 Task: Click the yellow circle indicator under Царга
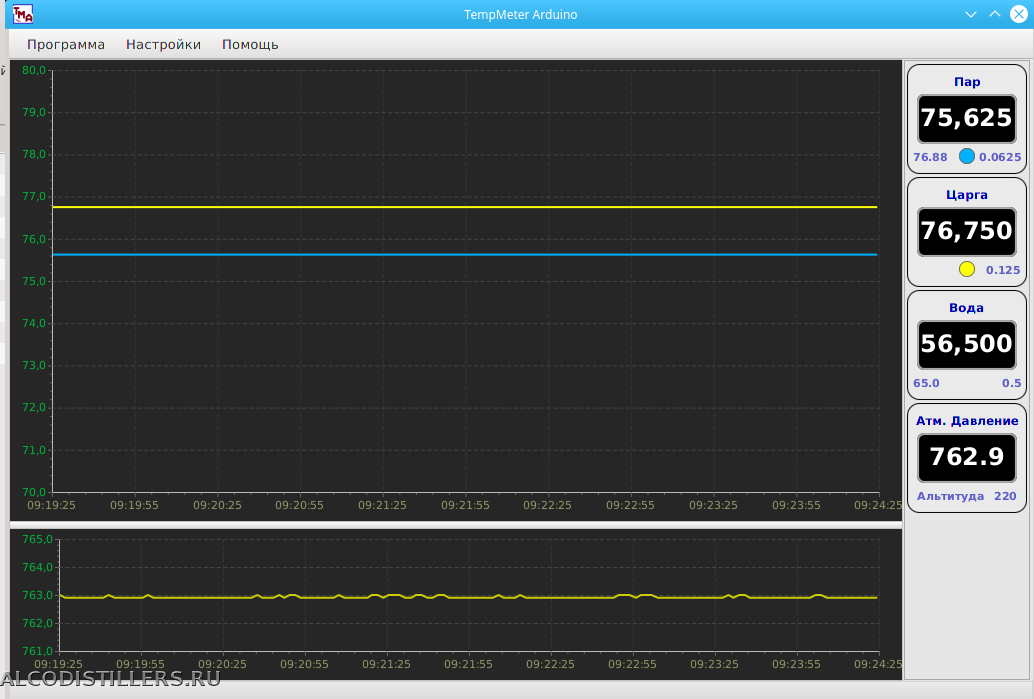(x=967, y=269)
